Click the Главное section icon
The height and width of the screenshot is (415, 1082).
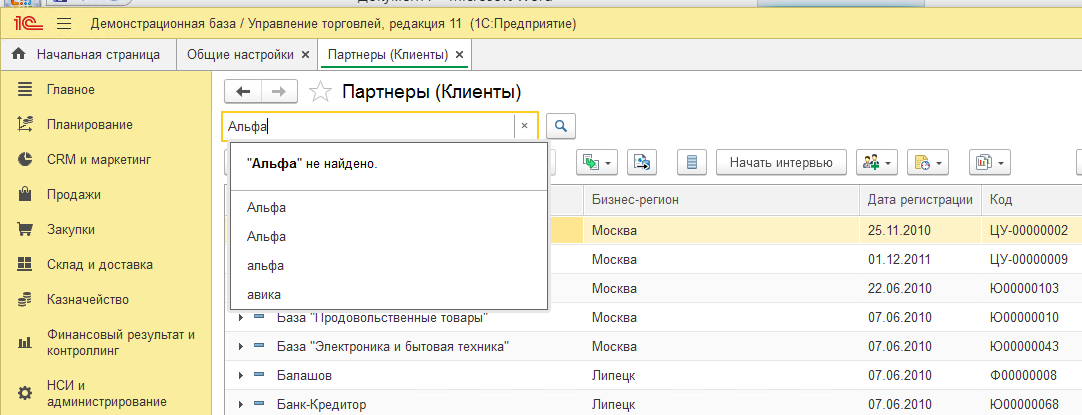click(25, 89)
